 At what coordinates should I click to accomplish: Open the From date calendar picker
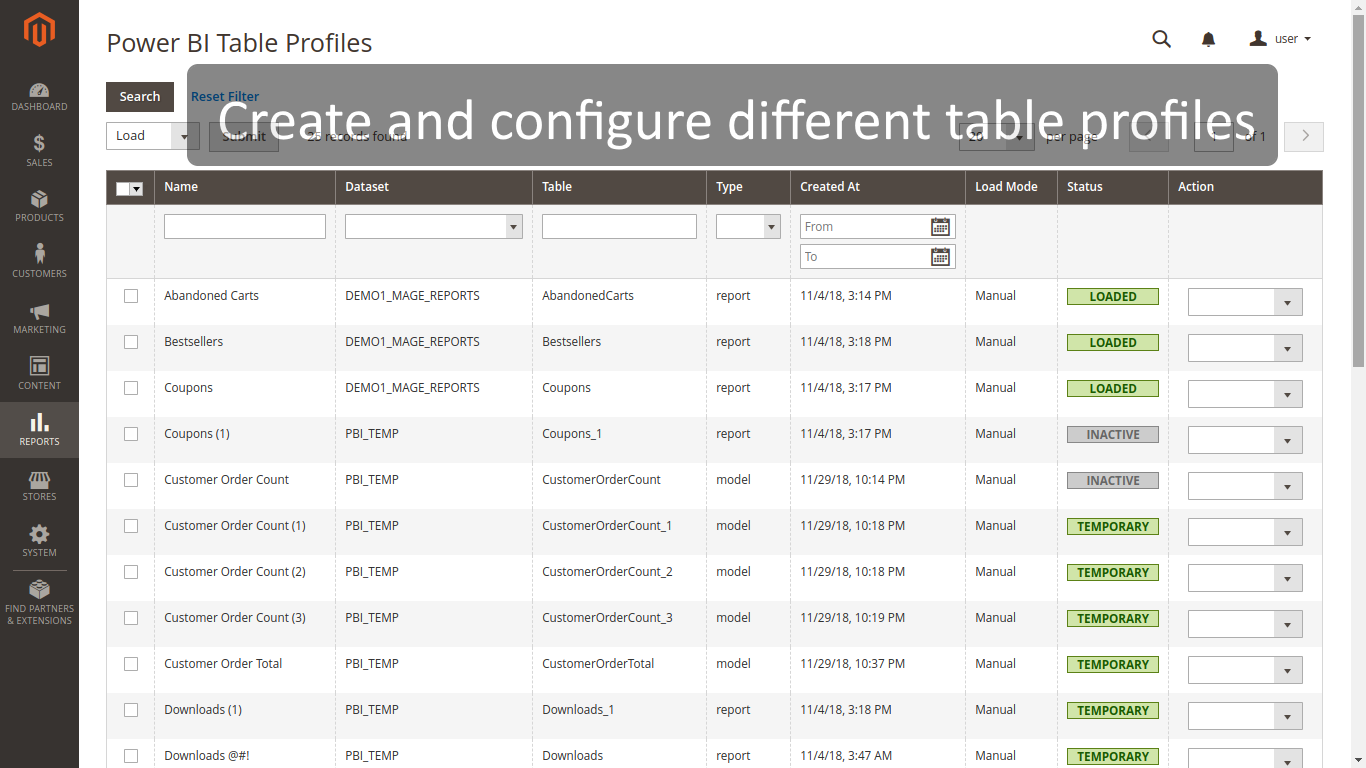coord(939,226)
